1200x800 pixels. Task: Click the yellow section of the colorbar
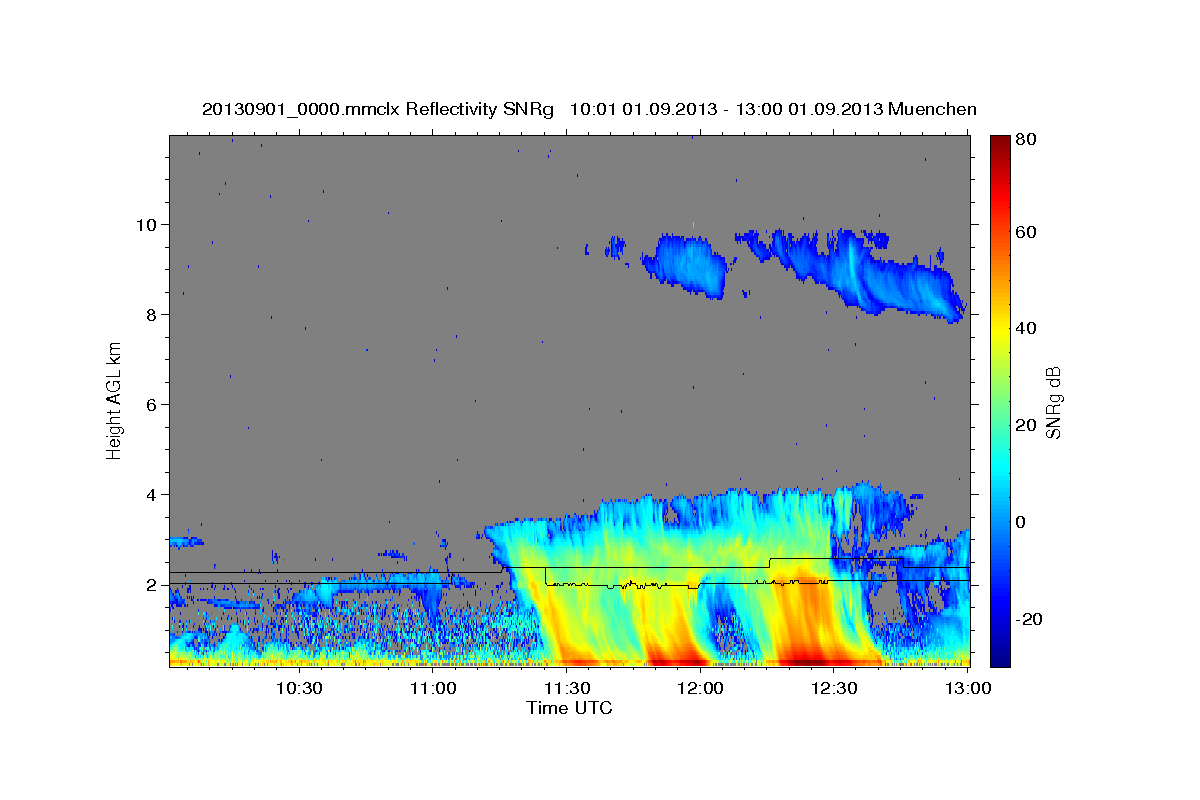point(999,330)
